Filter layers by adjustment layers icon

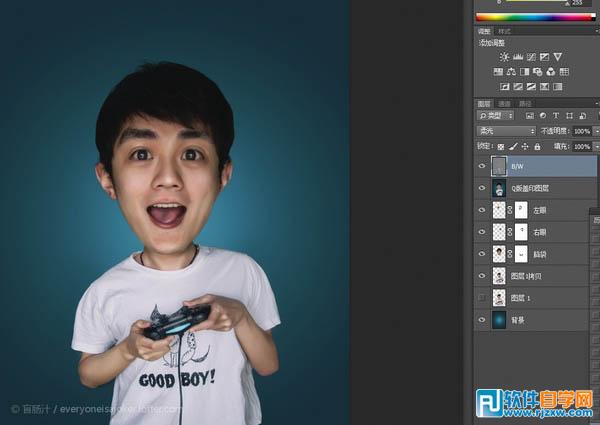tap(543, 116)
